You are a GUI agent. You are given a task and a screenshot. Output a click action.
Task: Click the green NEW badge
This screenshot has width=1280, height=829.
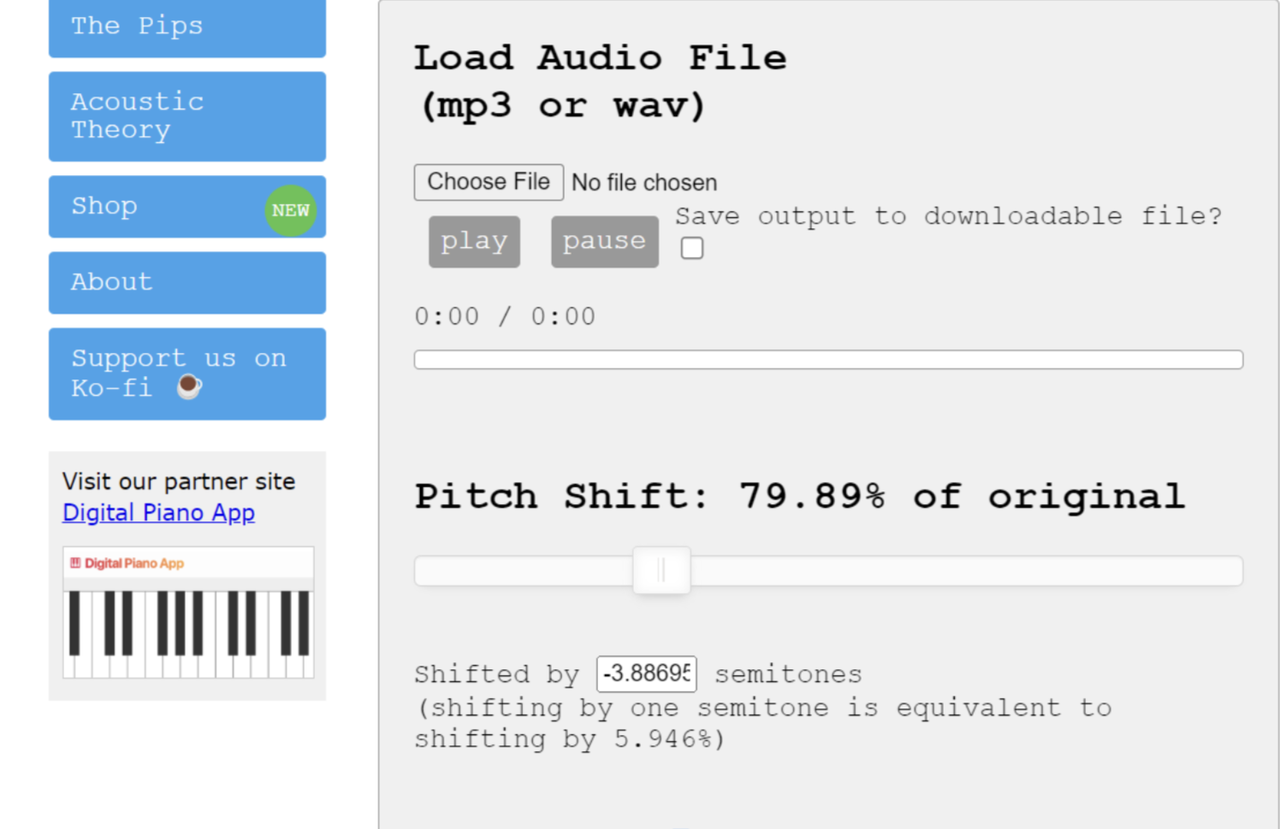[x=290, y=211]
